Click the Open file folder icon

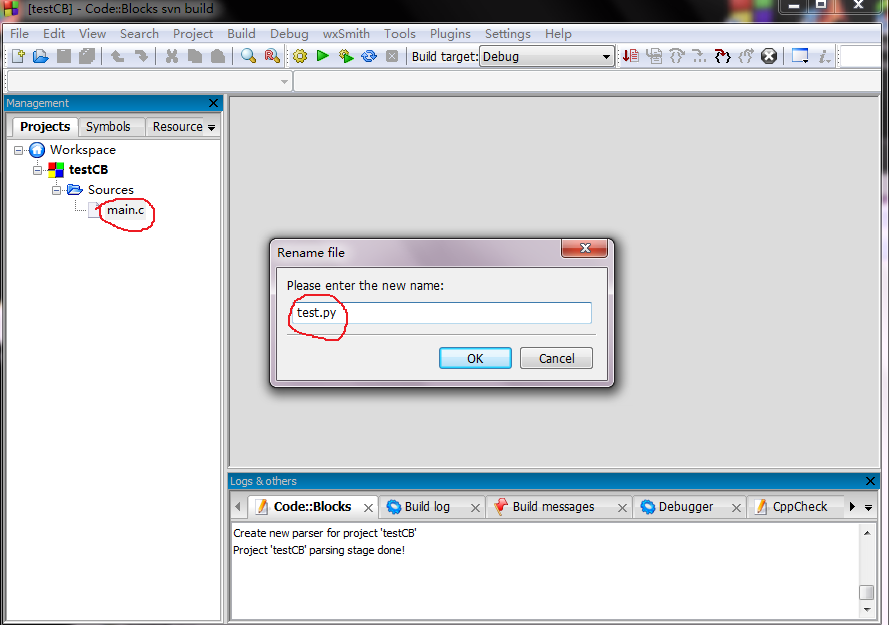[x=41, y=56]
